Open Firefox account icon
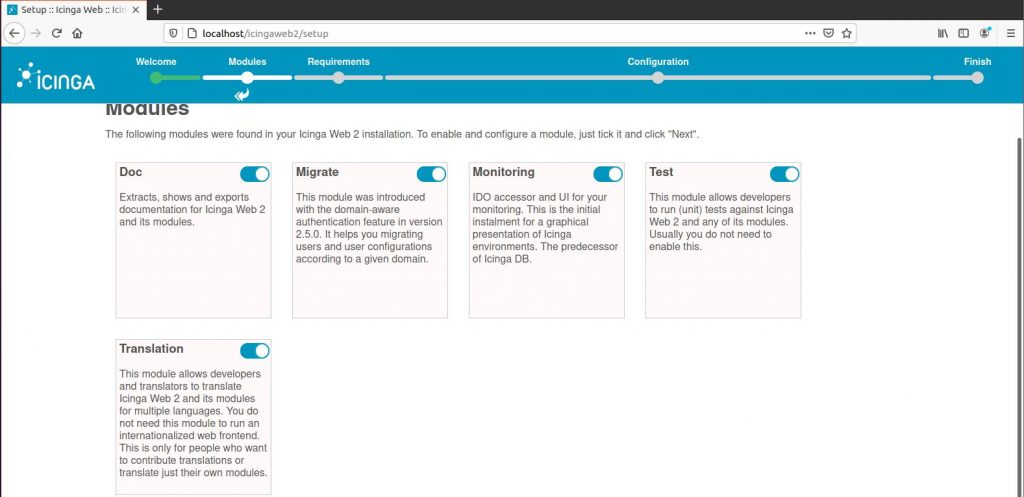This screenshot has height=497, width=1024. tap(984, 33)
